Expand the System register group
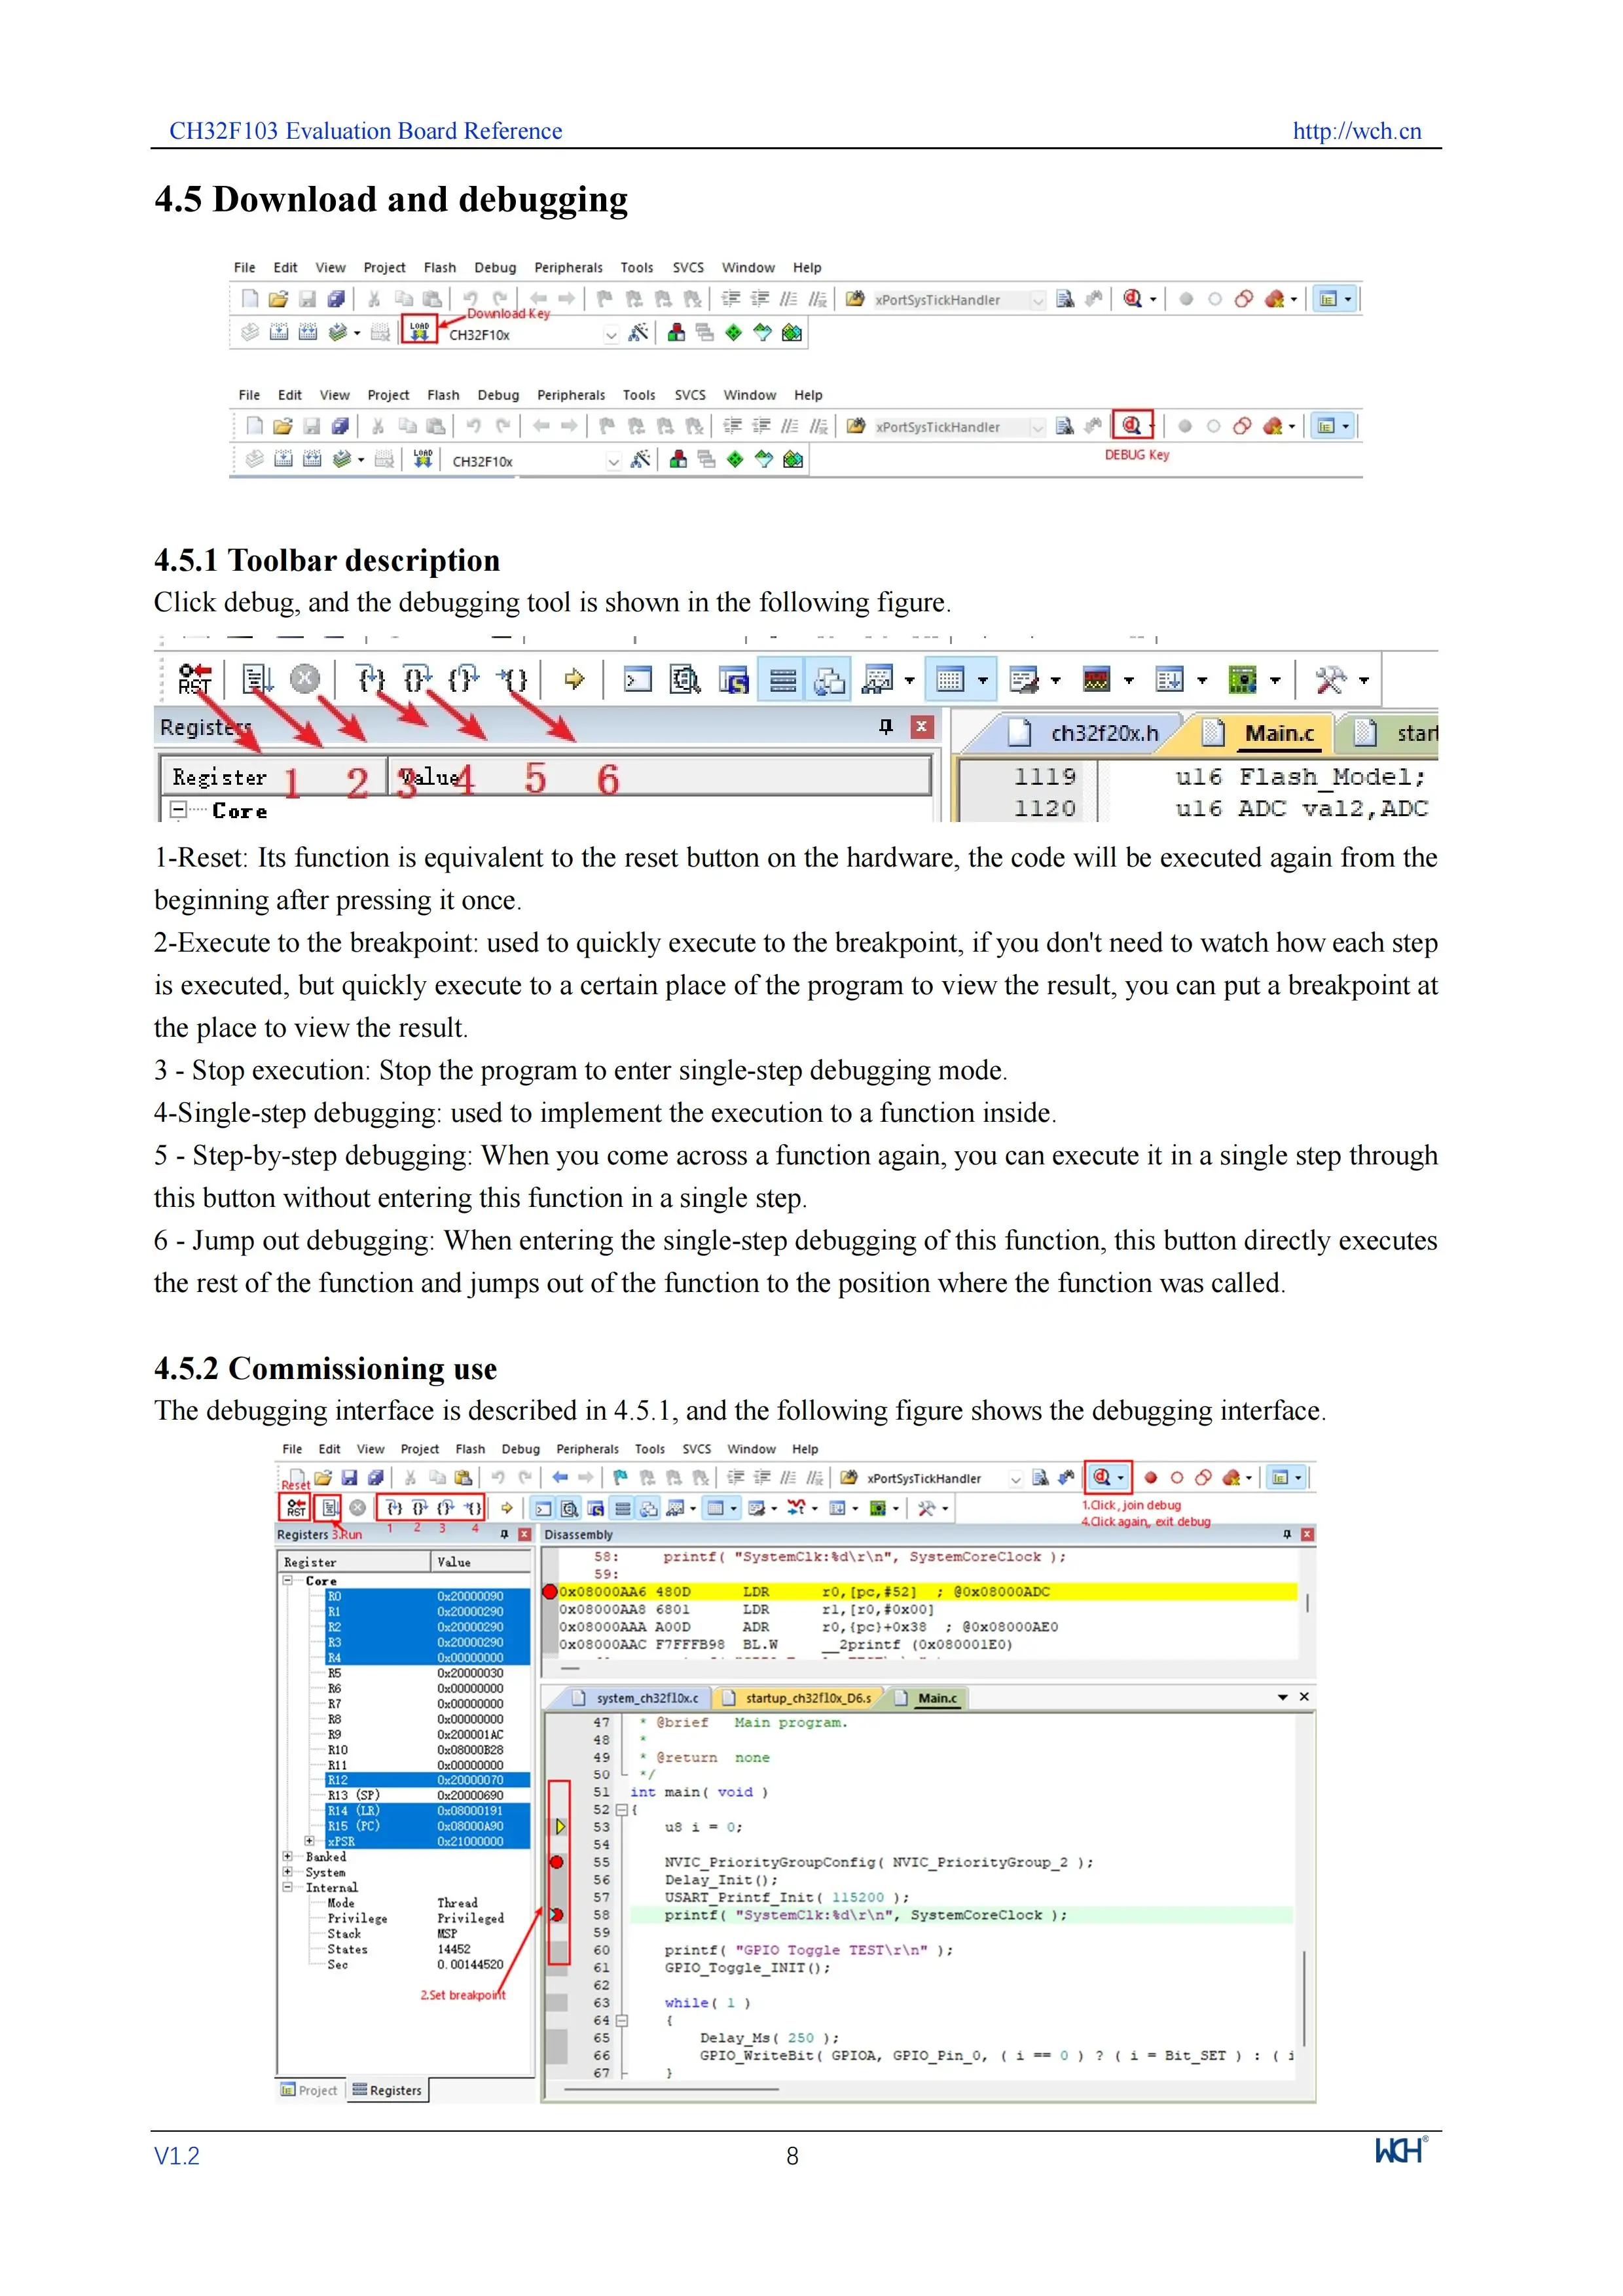The image size is (1623, 2296). 288,1872
